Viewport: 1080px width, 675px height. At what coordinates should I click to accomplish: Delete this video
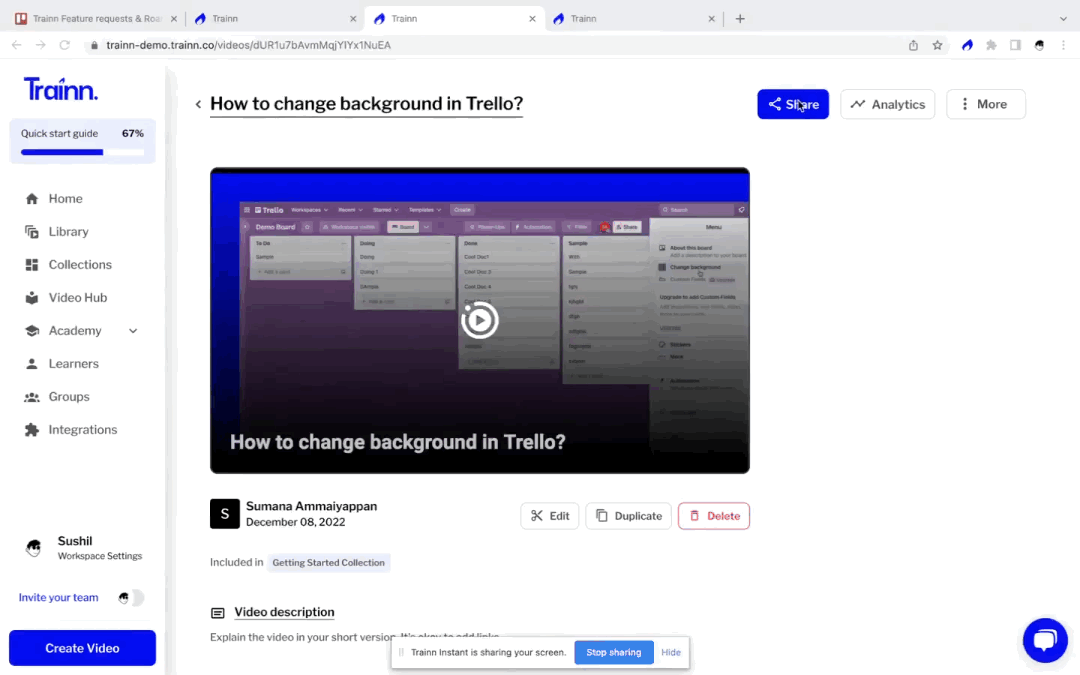click(x=714, y=516)
